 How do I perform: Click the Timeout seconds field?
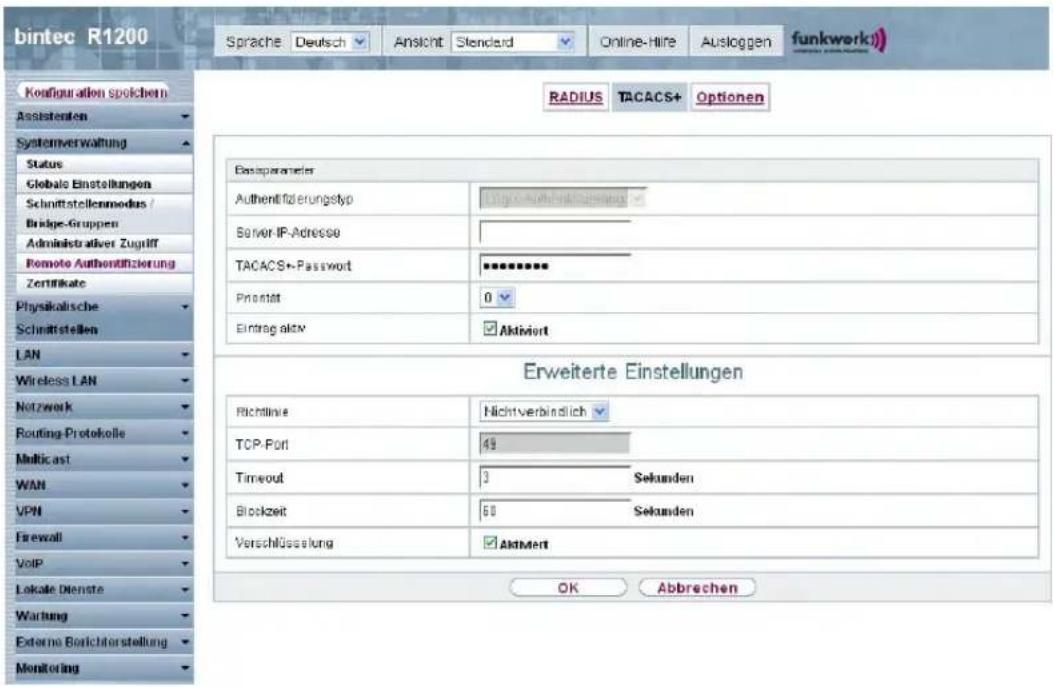[x=555, y=477]
